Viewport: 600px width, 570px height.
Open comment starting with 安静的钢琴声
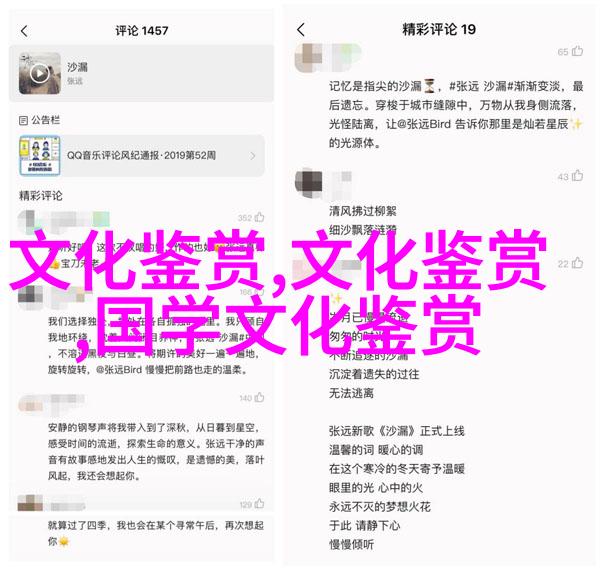(x=156, y=451)
